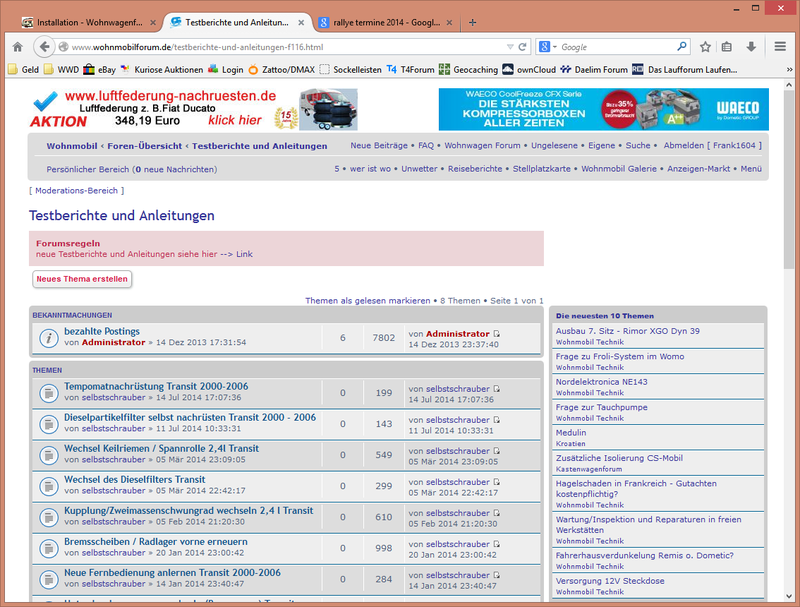Viewport: 800px width, 607px height.
Task: Open Tempomatnachrüstung Transit 2000-2006 topic
Action: click(x=156, y=387)
